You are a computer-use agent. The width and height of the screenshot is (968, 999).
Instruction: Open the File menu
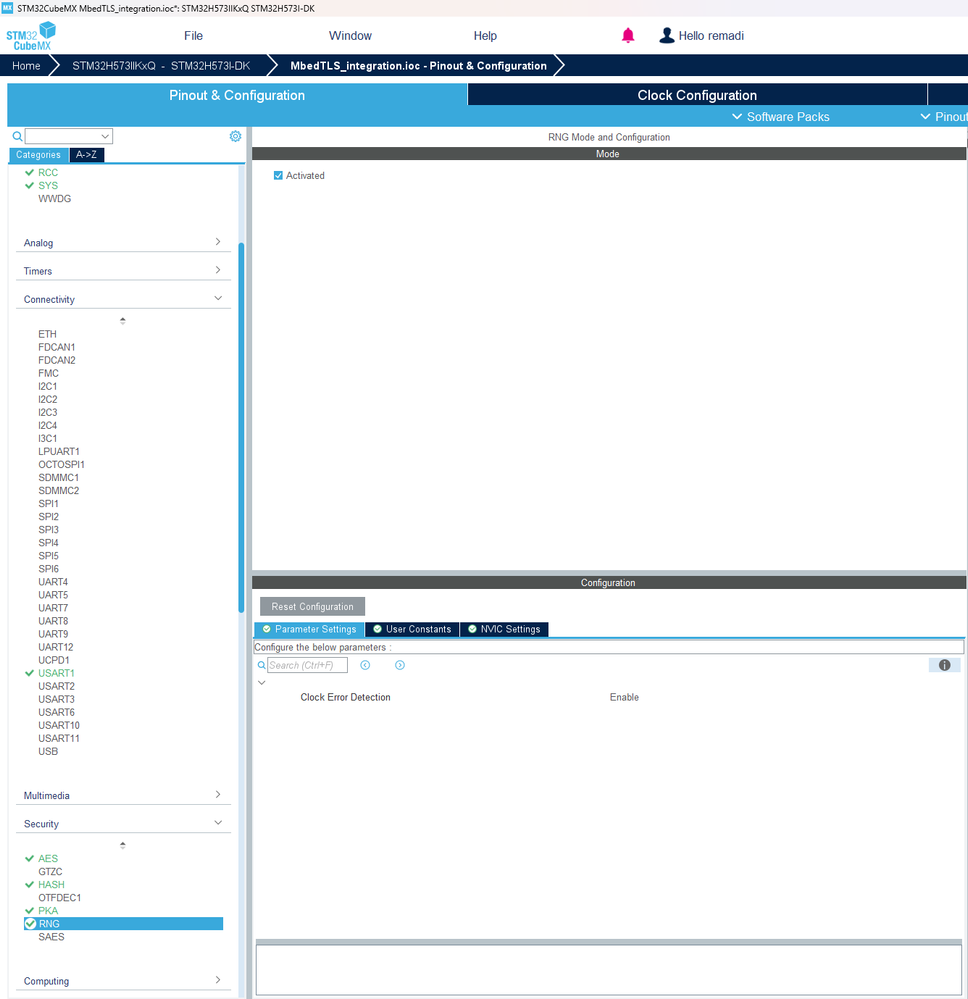pos(193,36)
